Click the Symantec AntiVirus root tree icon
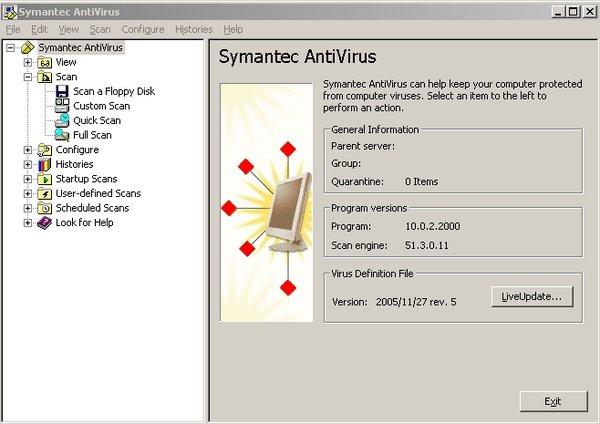The width and height of the screenshot is (600, 424). (28, 47)
